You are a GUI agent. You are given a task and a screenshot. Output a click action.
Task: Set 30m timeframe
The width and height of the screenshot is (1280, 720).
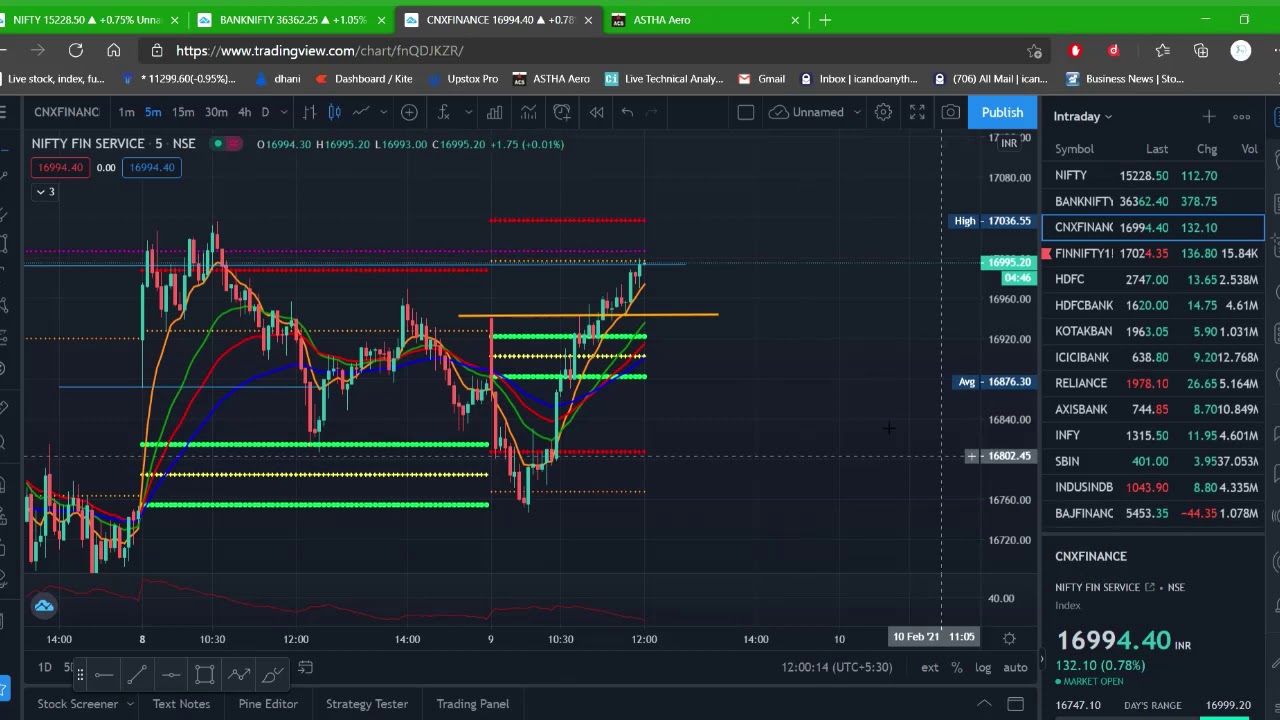click(216, 112)
